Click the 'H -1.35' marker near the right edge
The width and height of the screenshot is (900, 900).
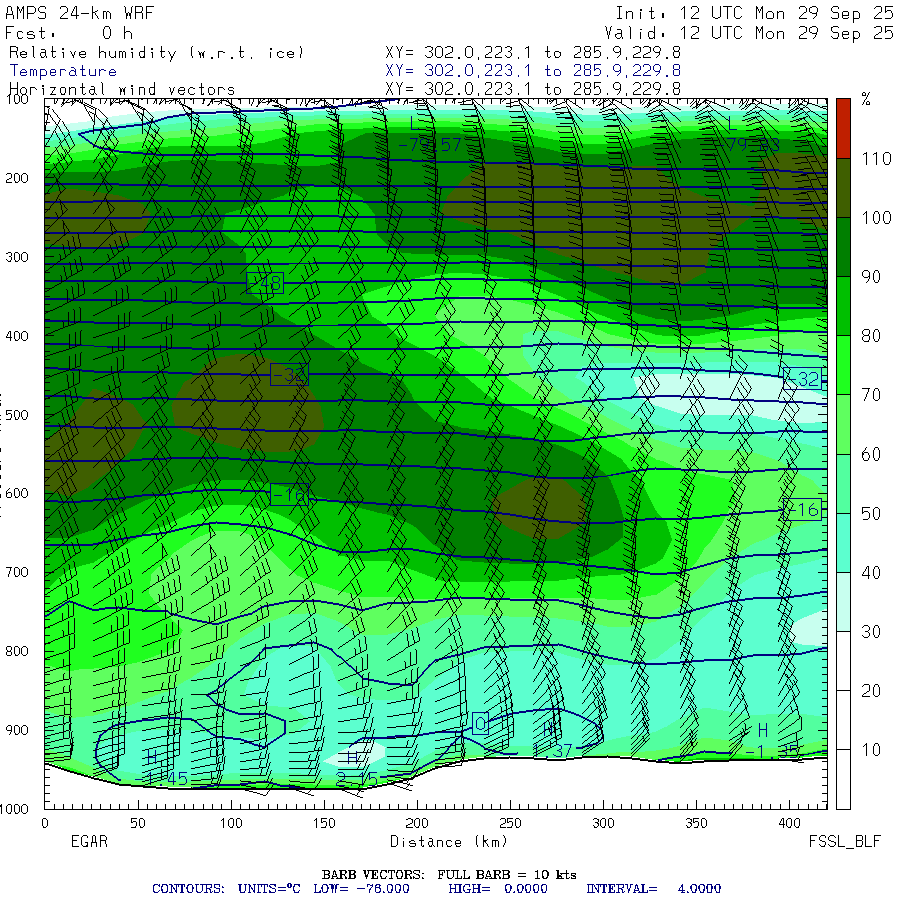pyautogui.click(x=771, y=740)
